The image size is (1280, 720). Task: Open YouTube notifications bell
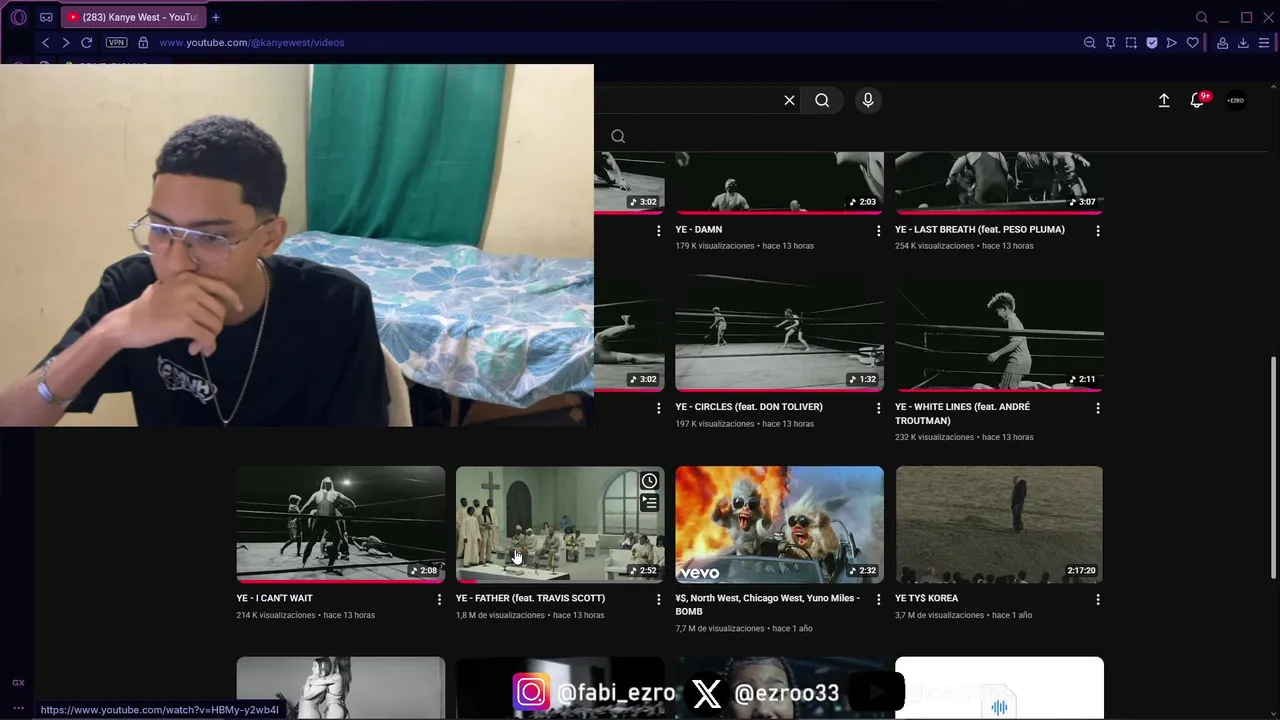1197,100
